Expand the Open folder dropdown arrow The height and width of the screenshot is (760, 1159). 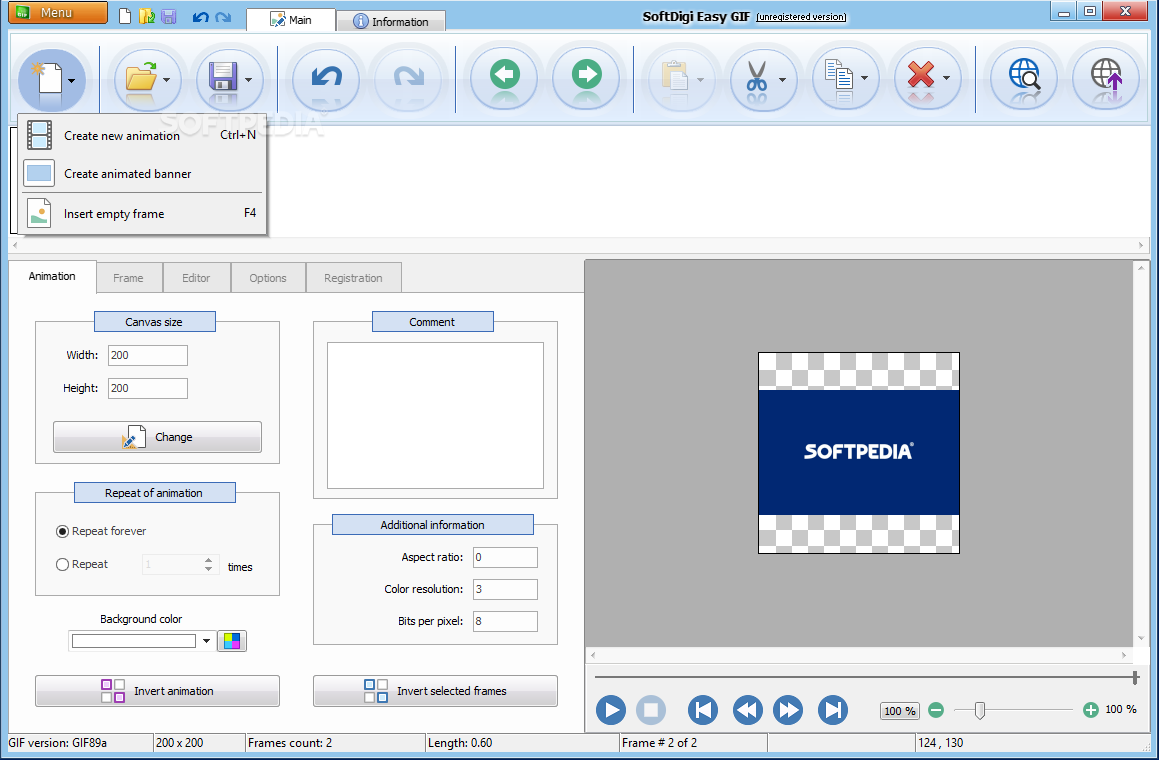click(166, 80)
